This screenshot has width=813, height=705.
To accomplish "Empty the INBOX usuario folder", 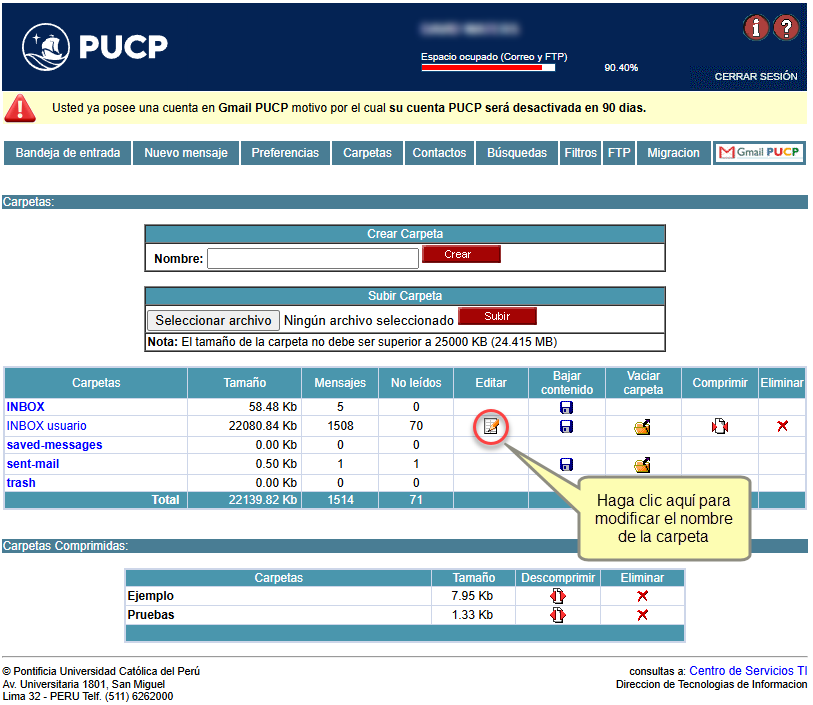I will 642,427.
